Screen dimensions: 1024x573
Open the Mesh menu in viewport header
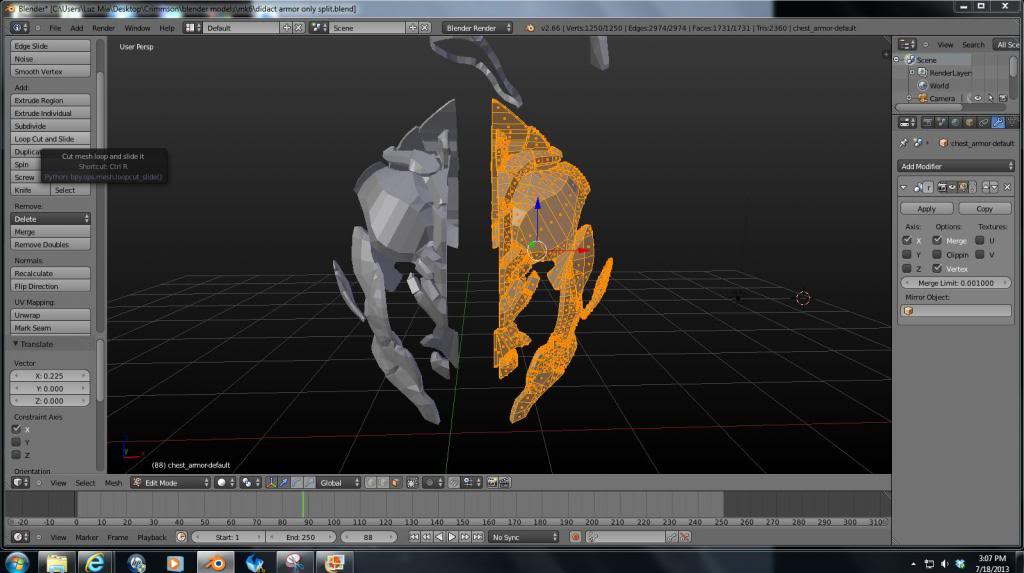tap(113, 483)
